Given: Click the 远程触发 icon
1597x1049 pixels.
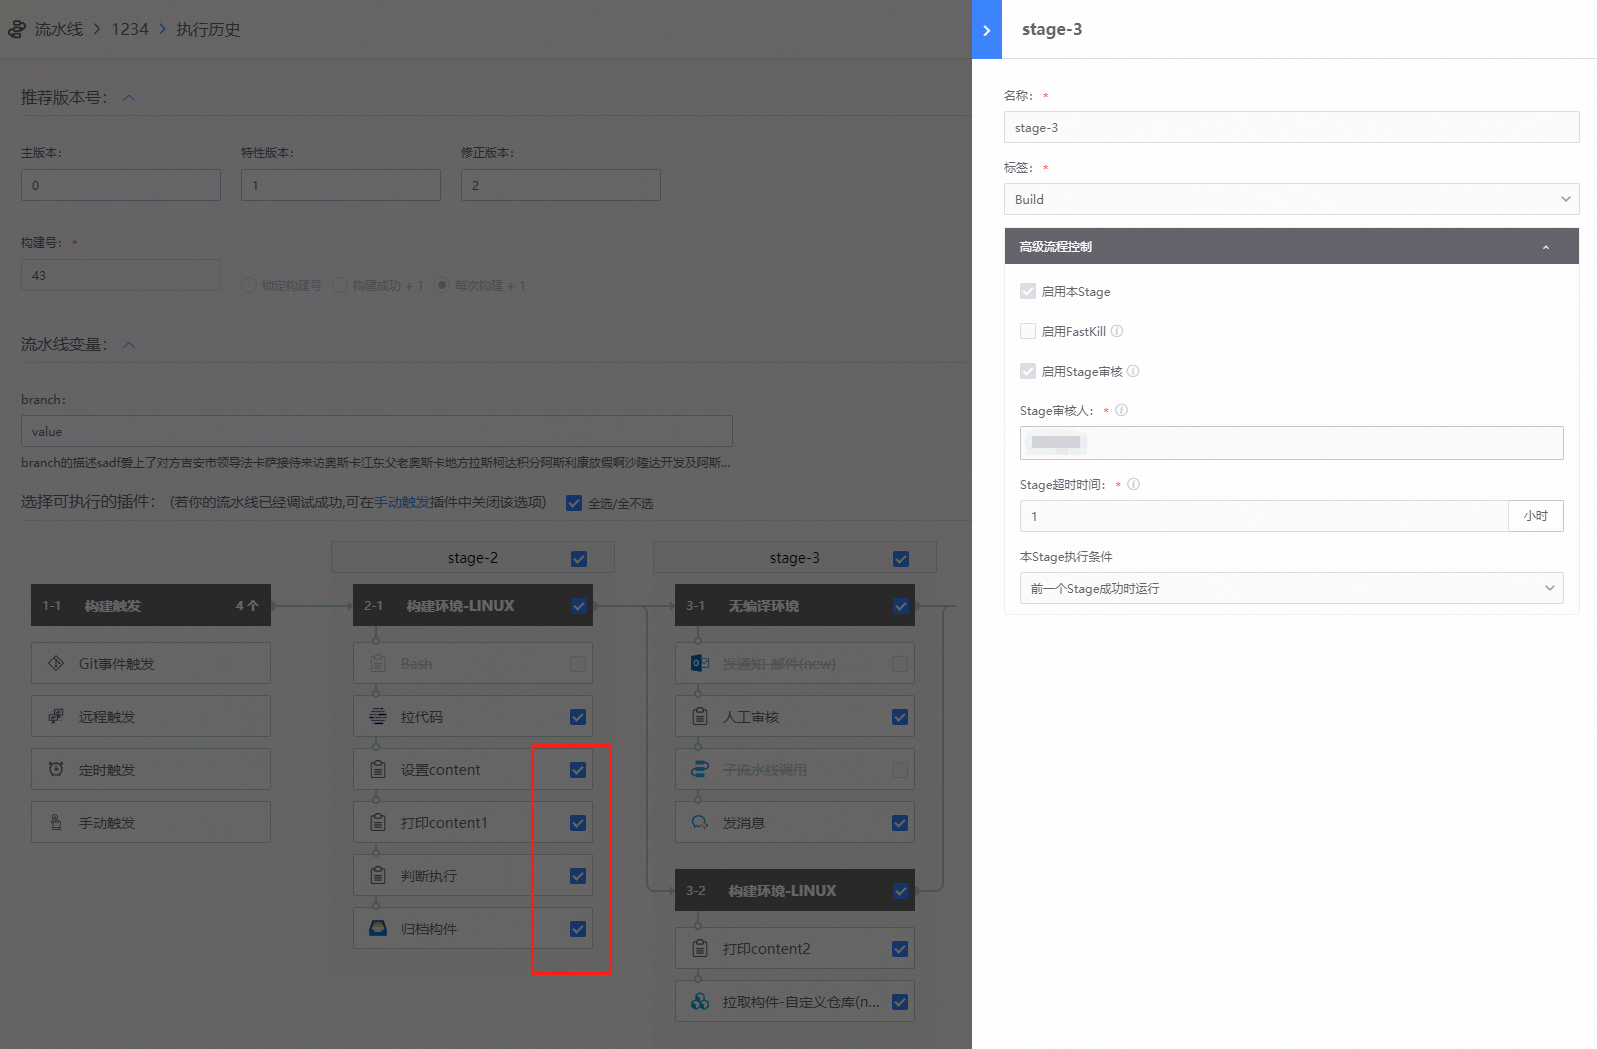Looking at the screenshot, I should pos(56,716).
